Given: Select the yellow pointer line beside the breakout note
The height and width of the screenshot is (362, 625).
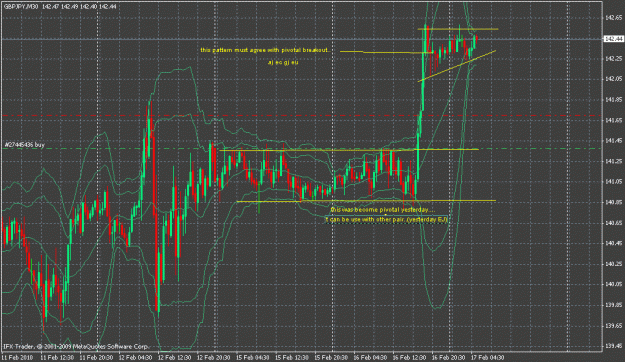Looking at the screenshot, I should click(386, 52).
